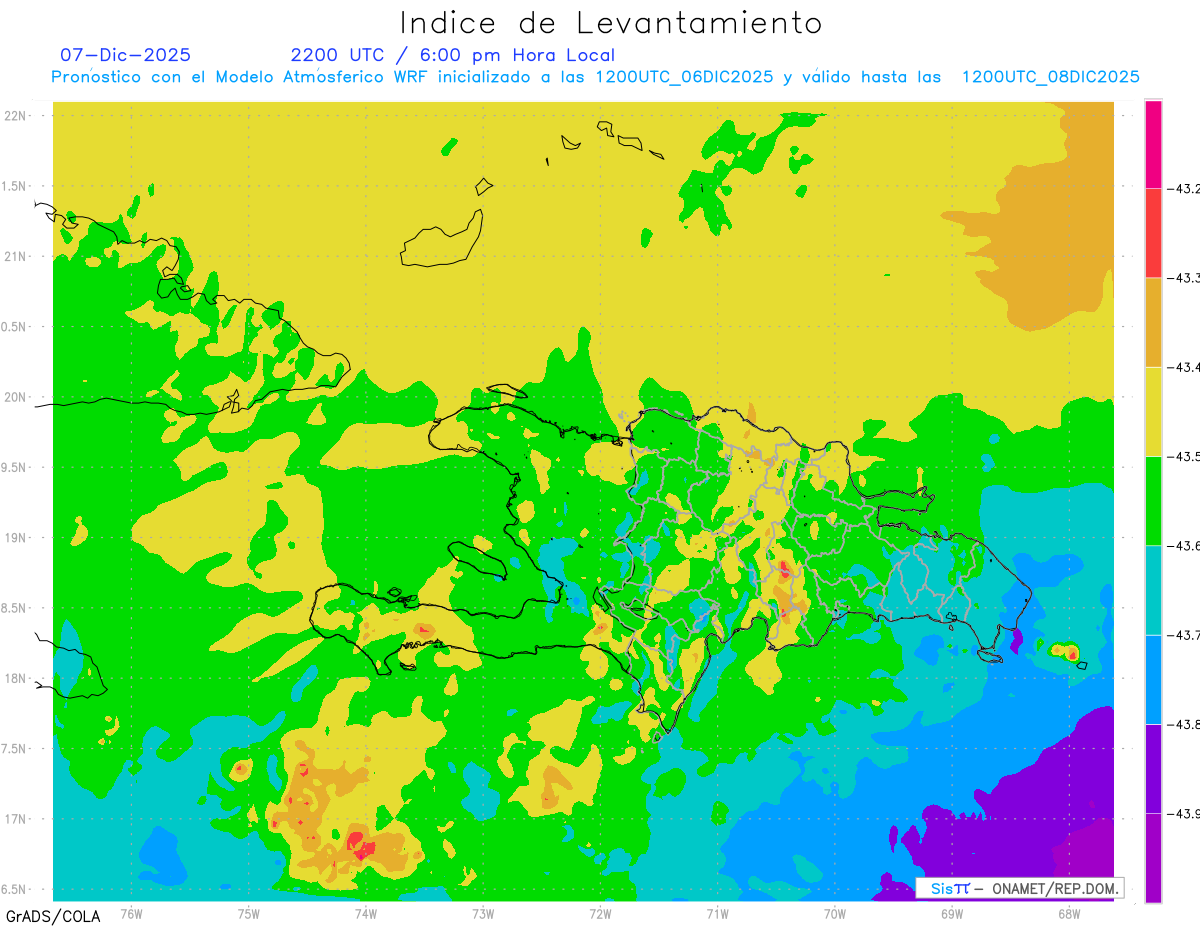Image resolution: width=1200 pixels, height=927 pixels.
Task: Click the title 'Indice de Levantamiento'
Action: [611, 22]
